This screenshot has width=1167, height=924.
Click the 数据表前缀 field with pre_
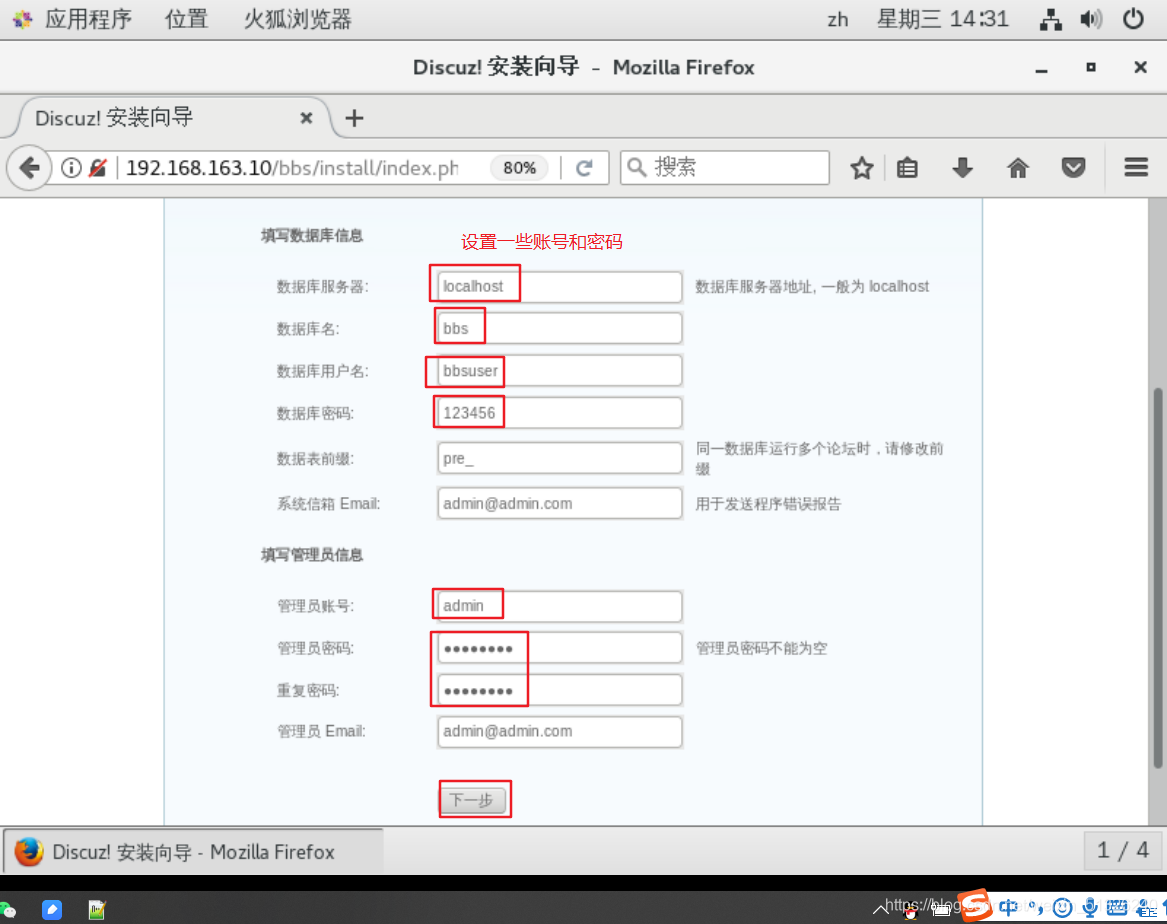[559, 458]
